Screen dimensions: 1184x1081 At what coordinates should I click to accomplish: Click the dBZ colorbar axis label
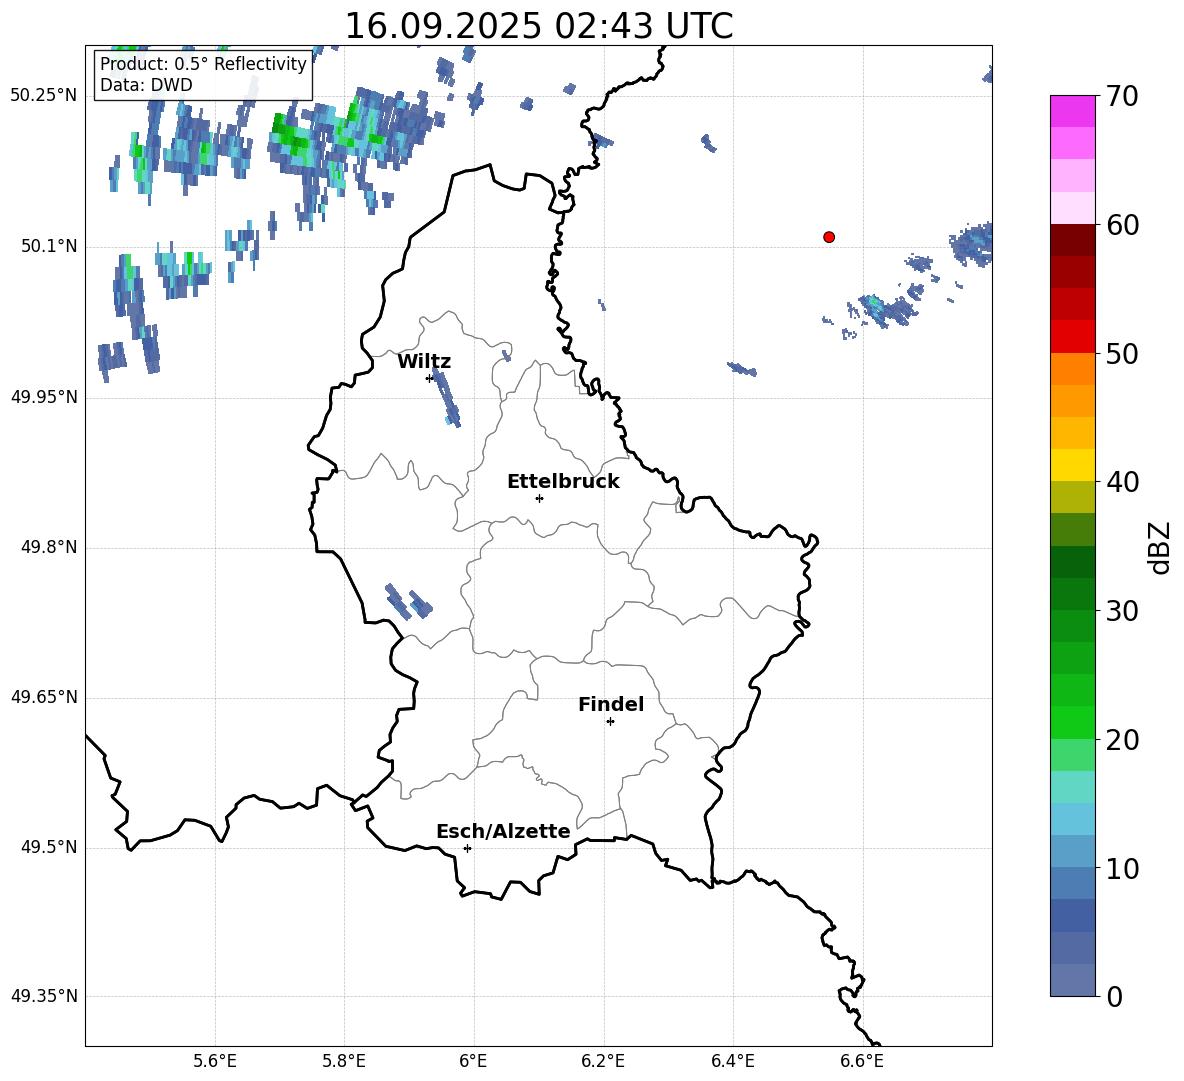click(x=1160, y=547)
